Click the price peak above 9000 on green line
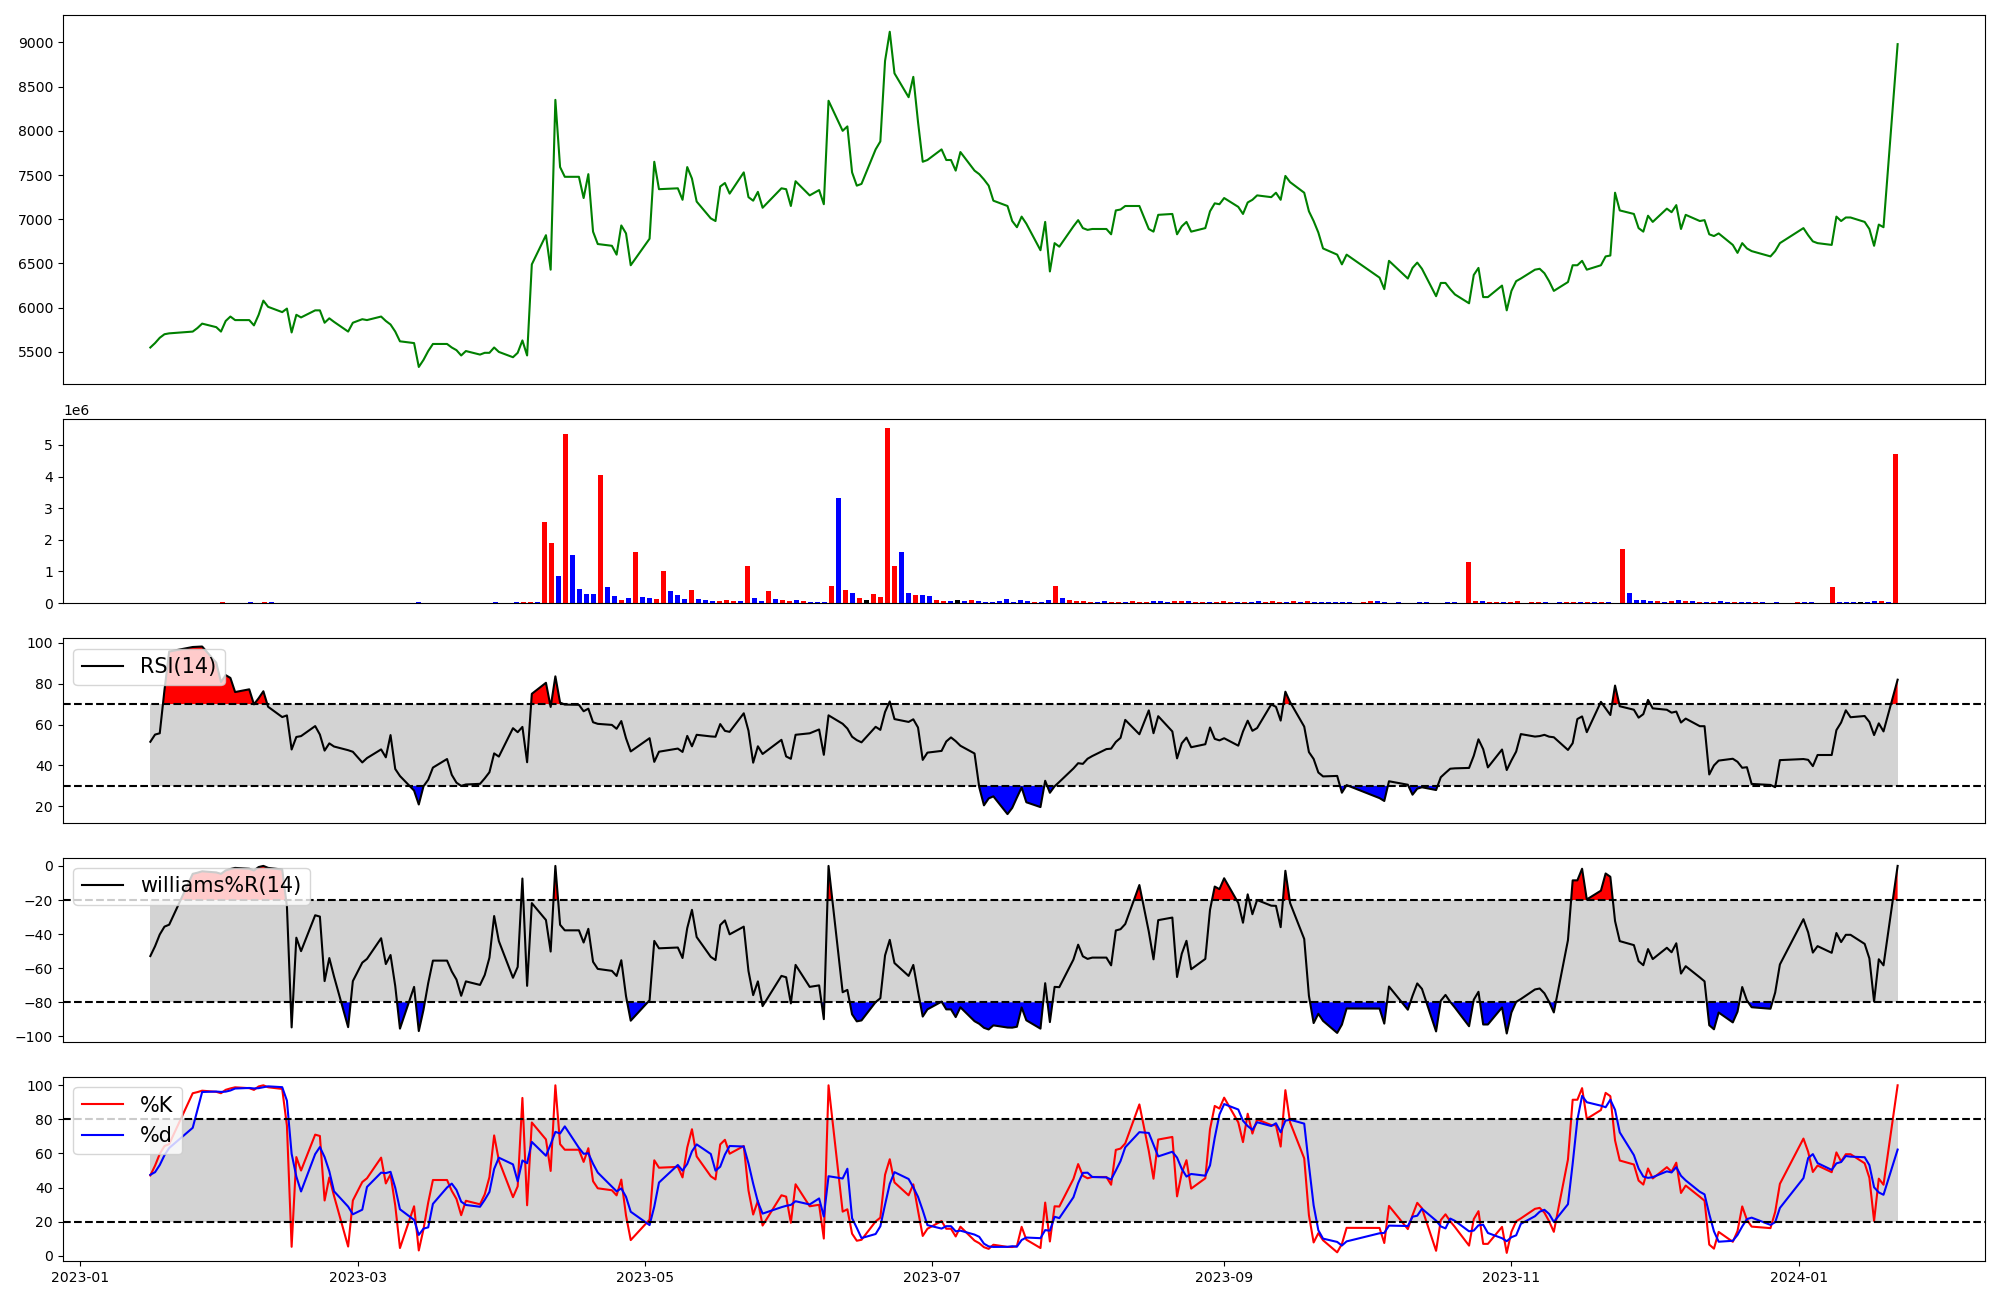 pos(890,32)
